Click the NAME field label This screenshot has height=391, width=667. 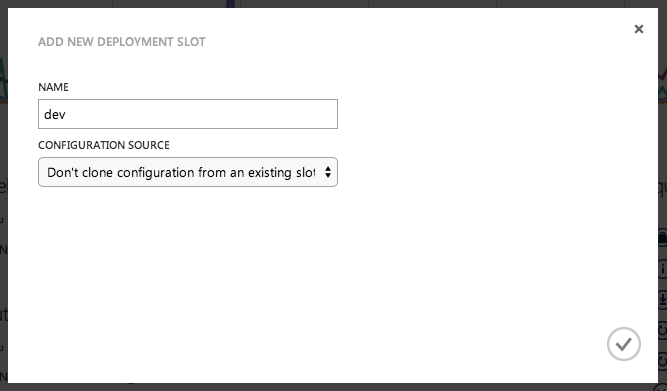coord(53,87)
